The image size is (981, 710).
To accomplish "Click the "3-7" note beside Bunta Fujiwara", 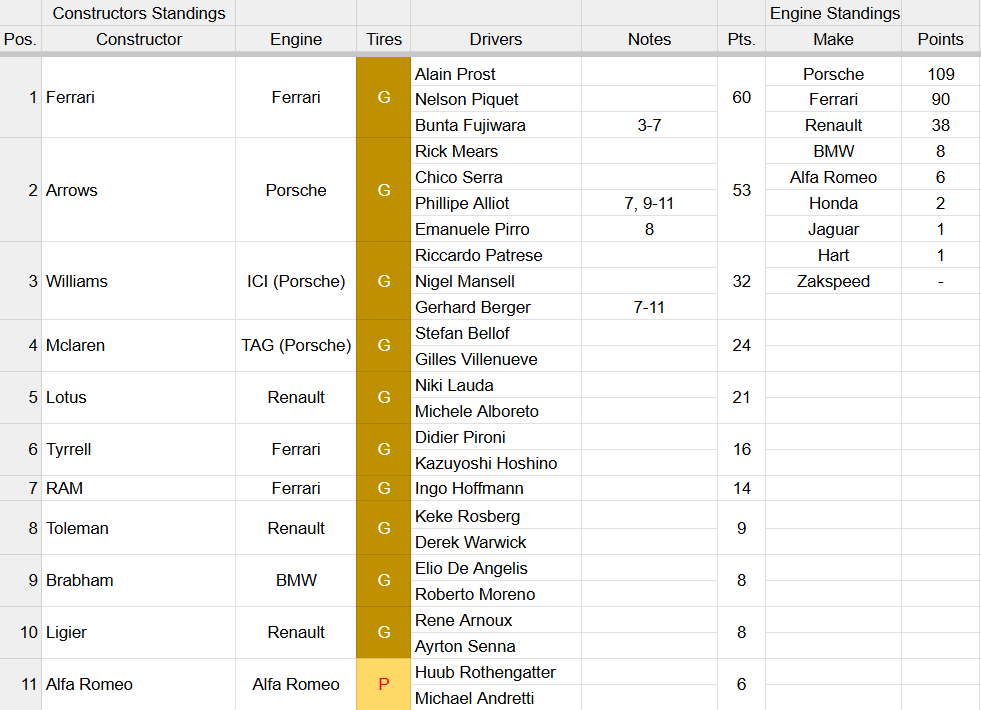I will pyautogui.click(x=649, y=125).
